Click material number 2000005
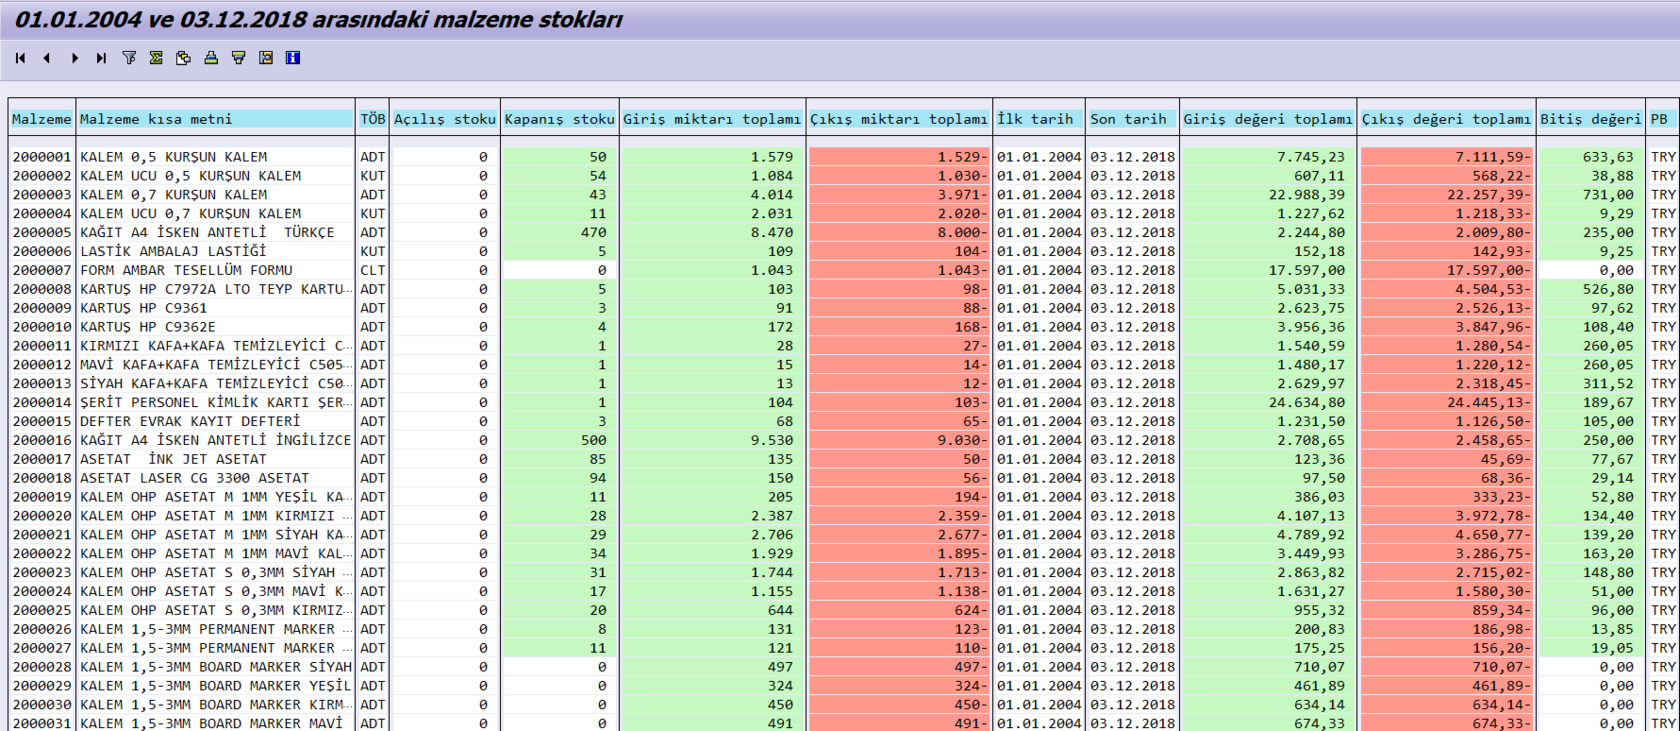1680x731 pixels. [42, 232]
